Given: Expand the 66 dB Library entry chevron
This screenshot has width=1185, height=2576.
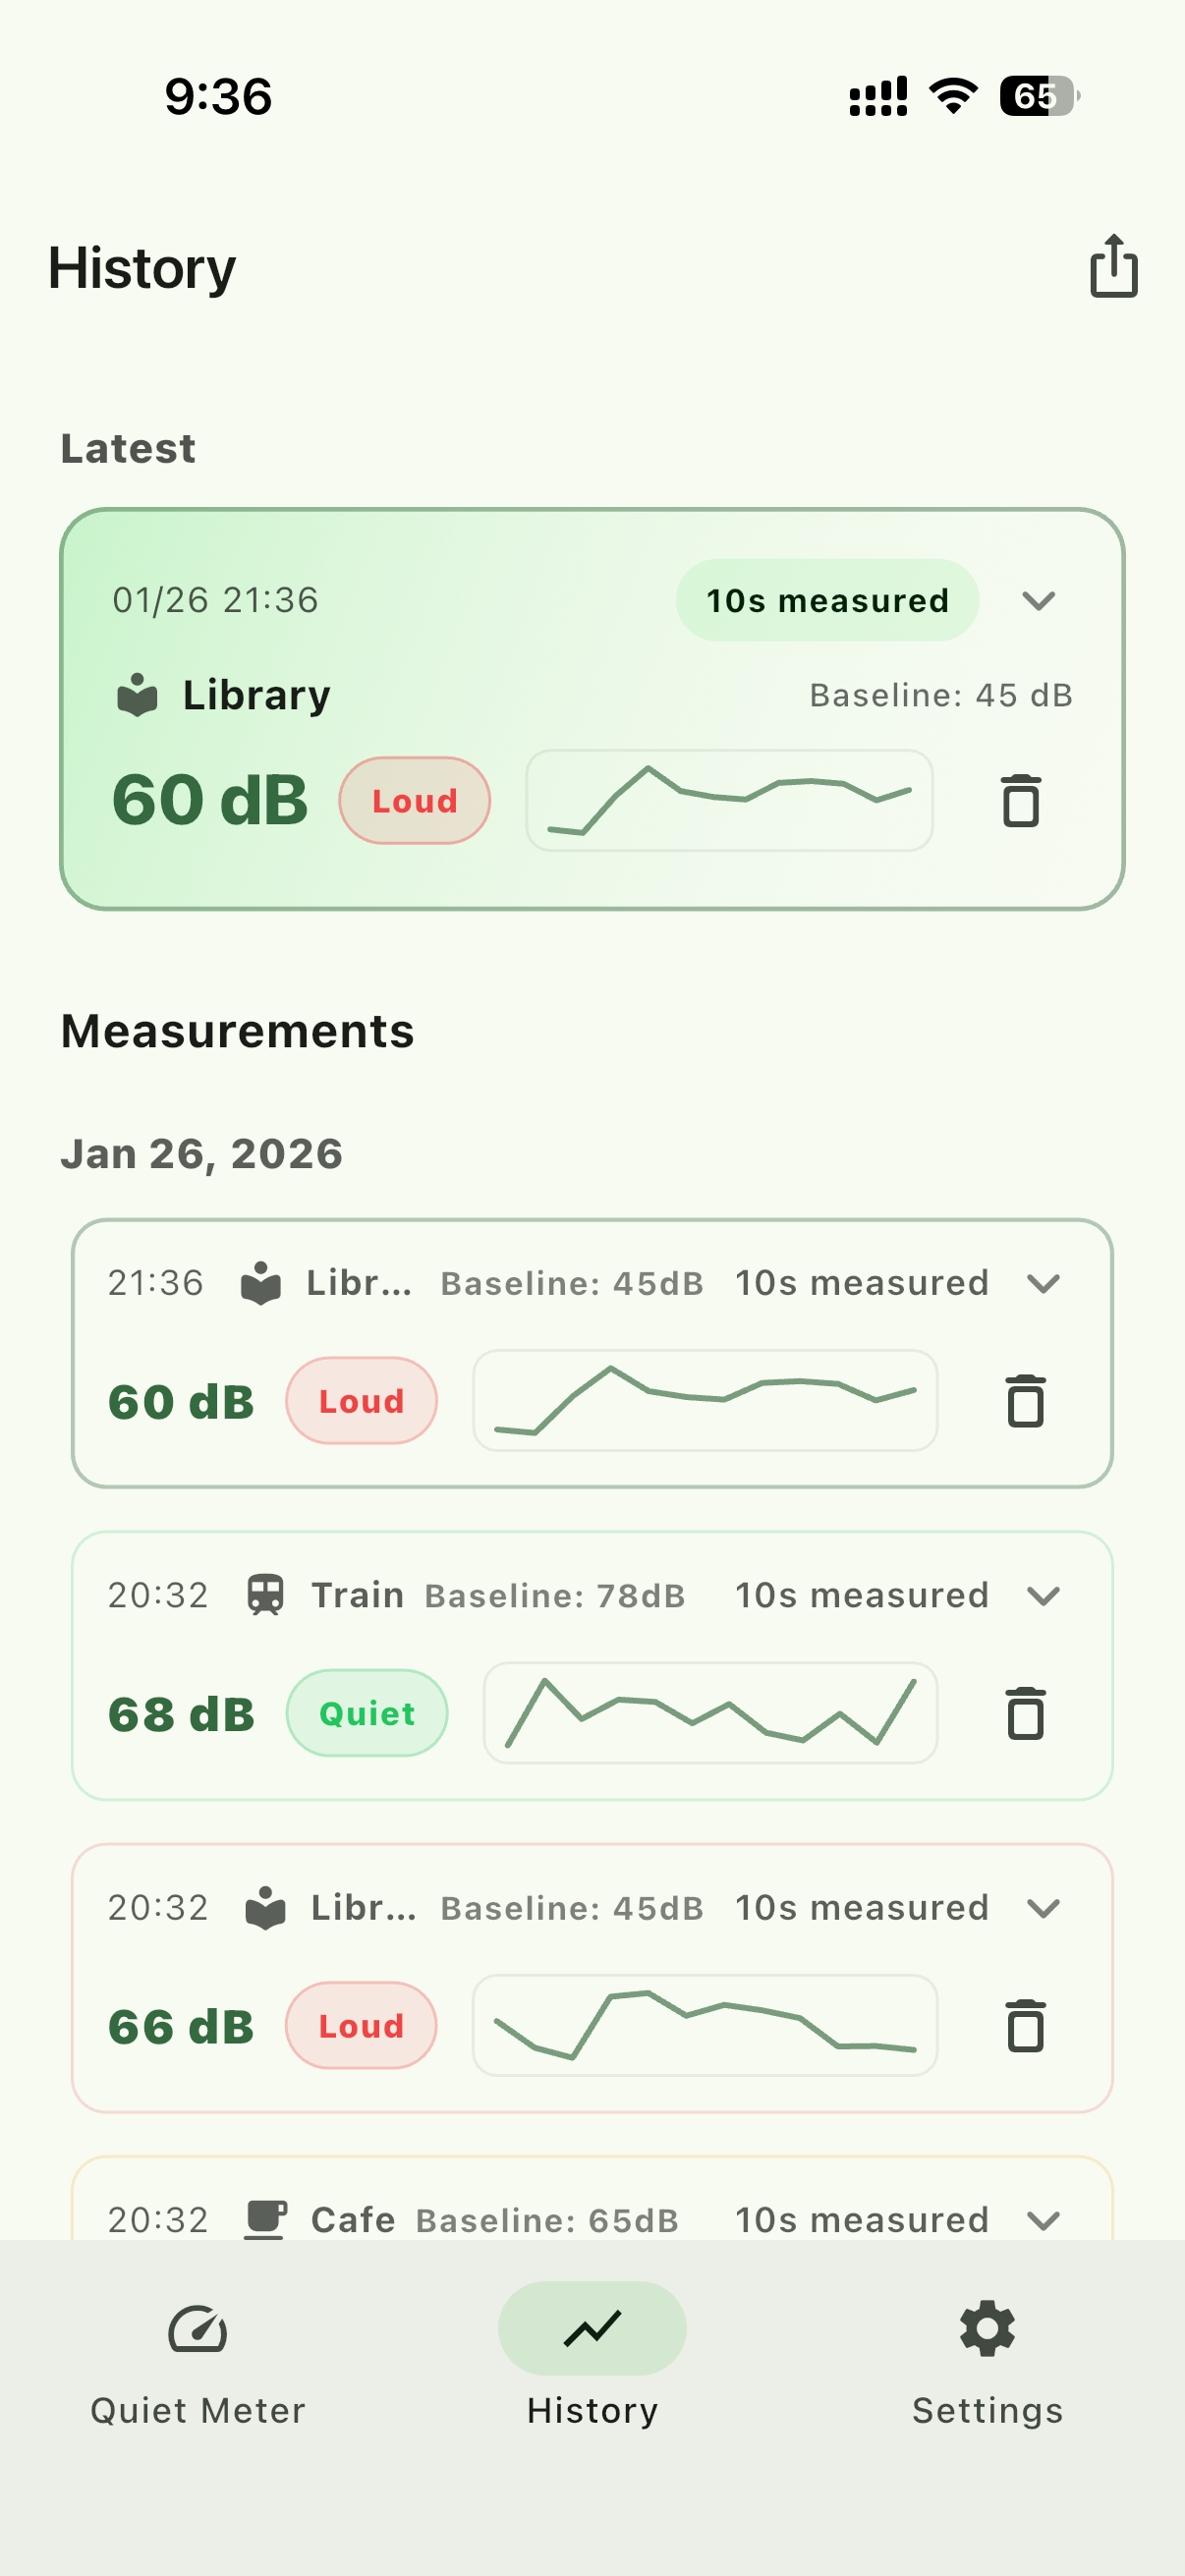Looking at the screenshot, I should click(1043, 1908).
